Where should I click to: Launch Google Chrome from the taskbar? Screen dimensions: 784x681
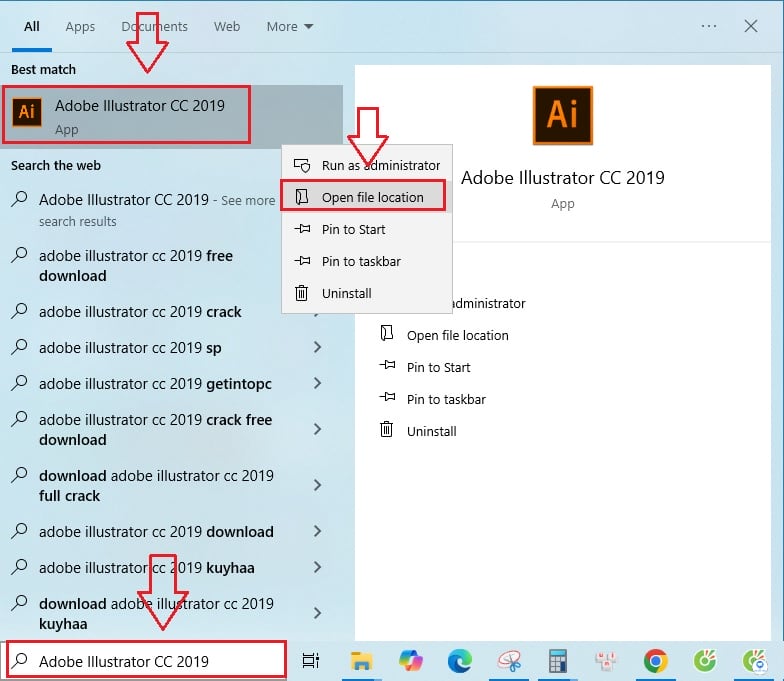coord(656,661)
